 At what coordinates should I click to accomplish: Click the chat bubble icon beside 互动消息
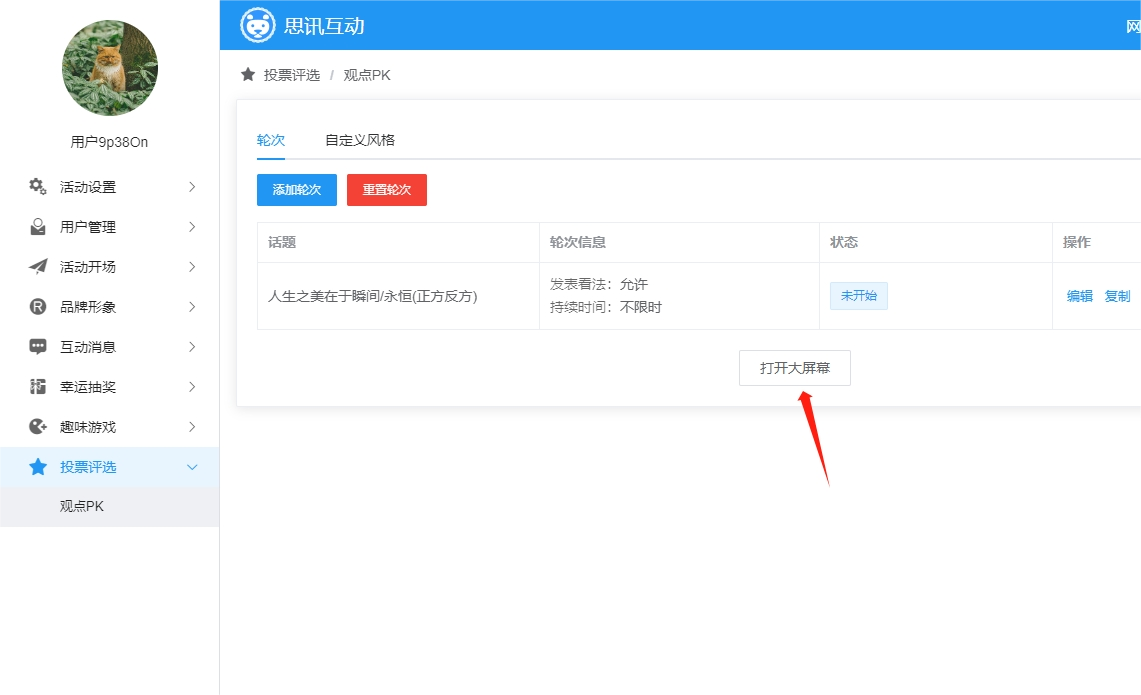pyautogui.click(x=38, y=347)
